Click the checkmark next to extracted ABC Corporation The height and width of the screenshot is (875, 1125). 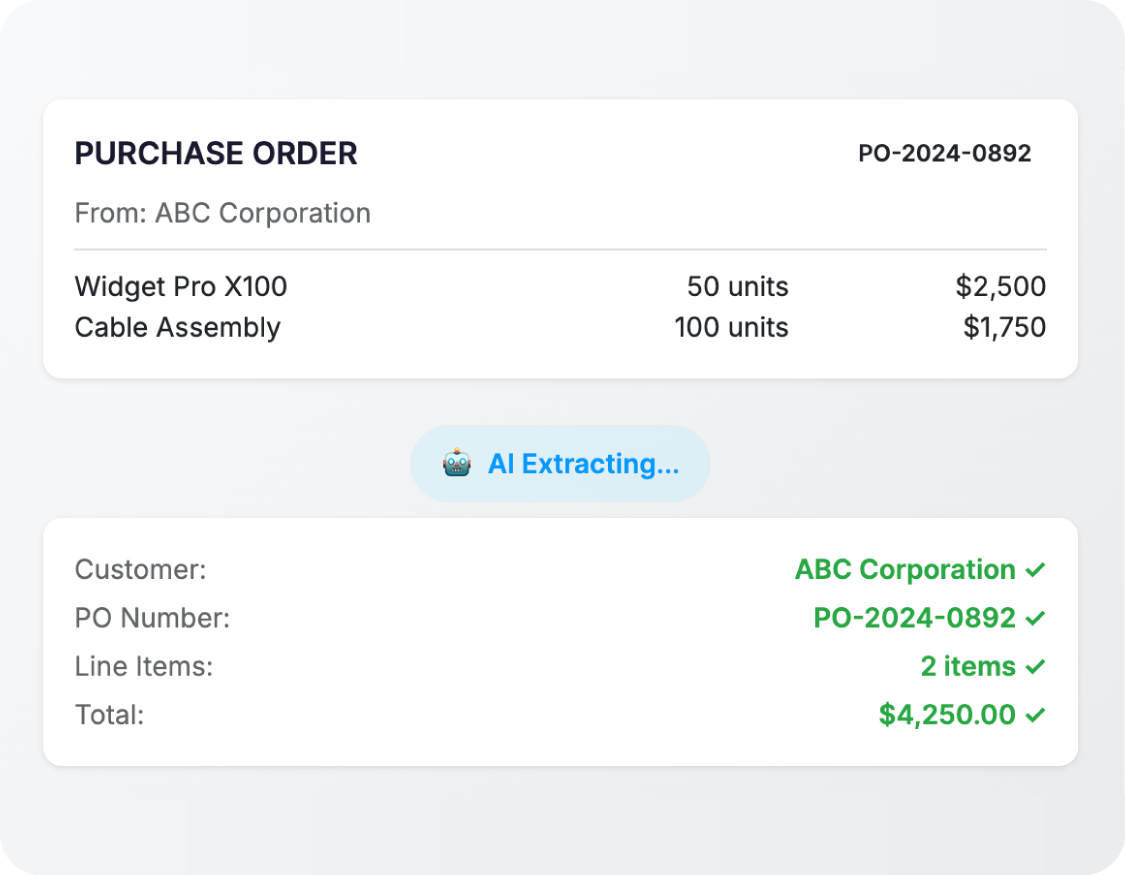(1035, 570)
